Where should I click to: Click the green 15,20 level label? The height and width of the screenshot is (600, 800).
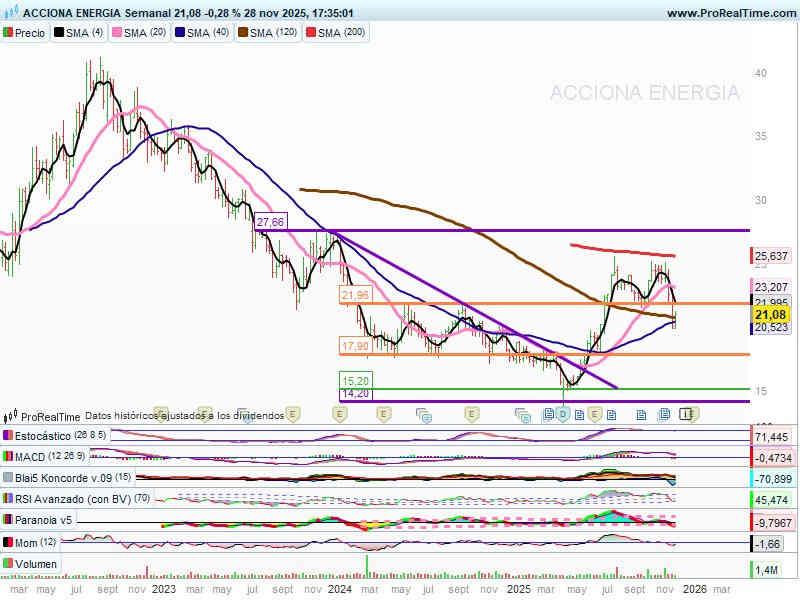tap(355, 381)
